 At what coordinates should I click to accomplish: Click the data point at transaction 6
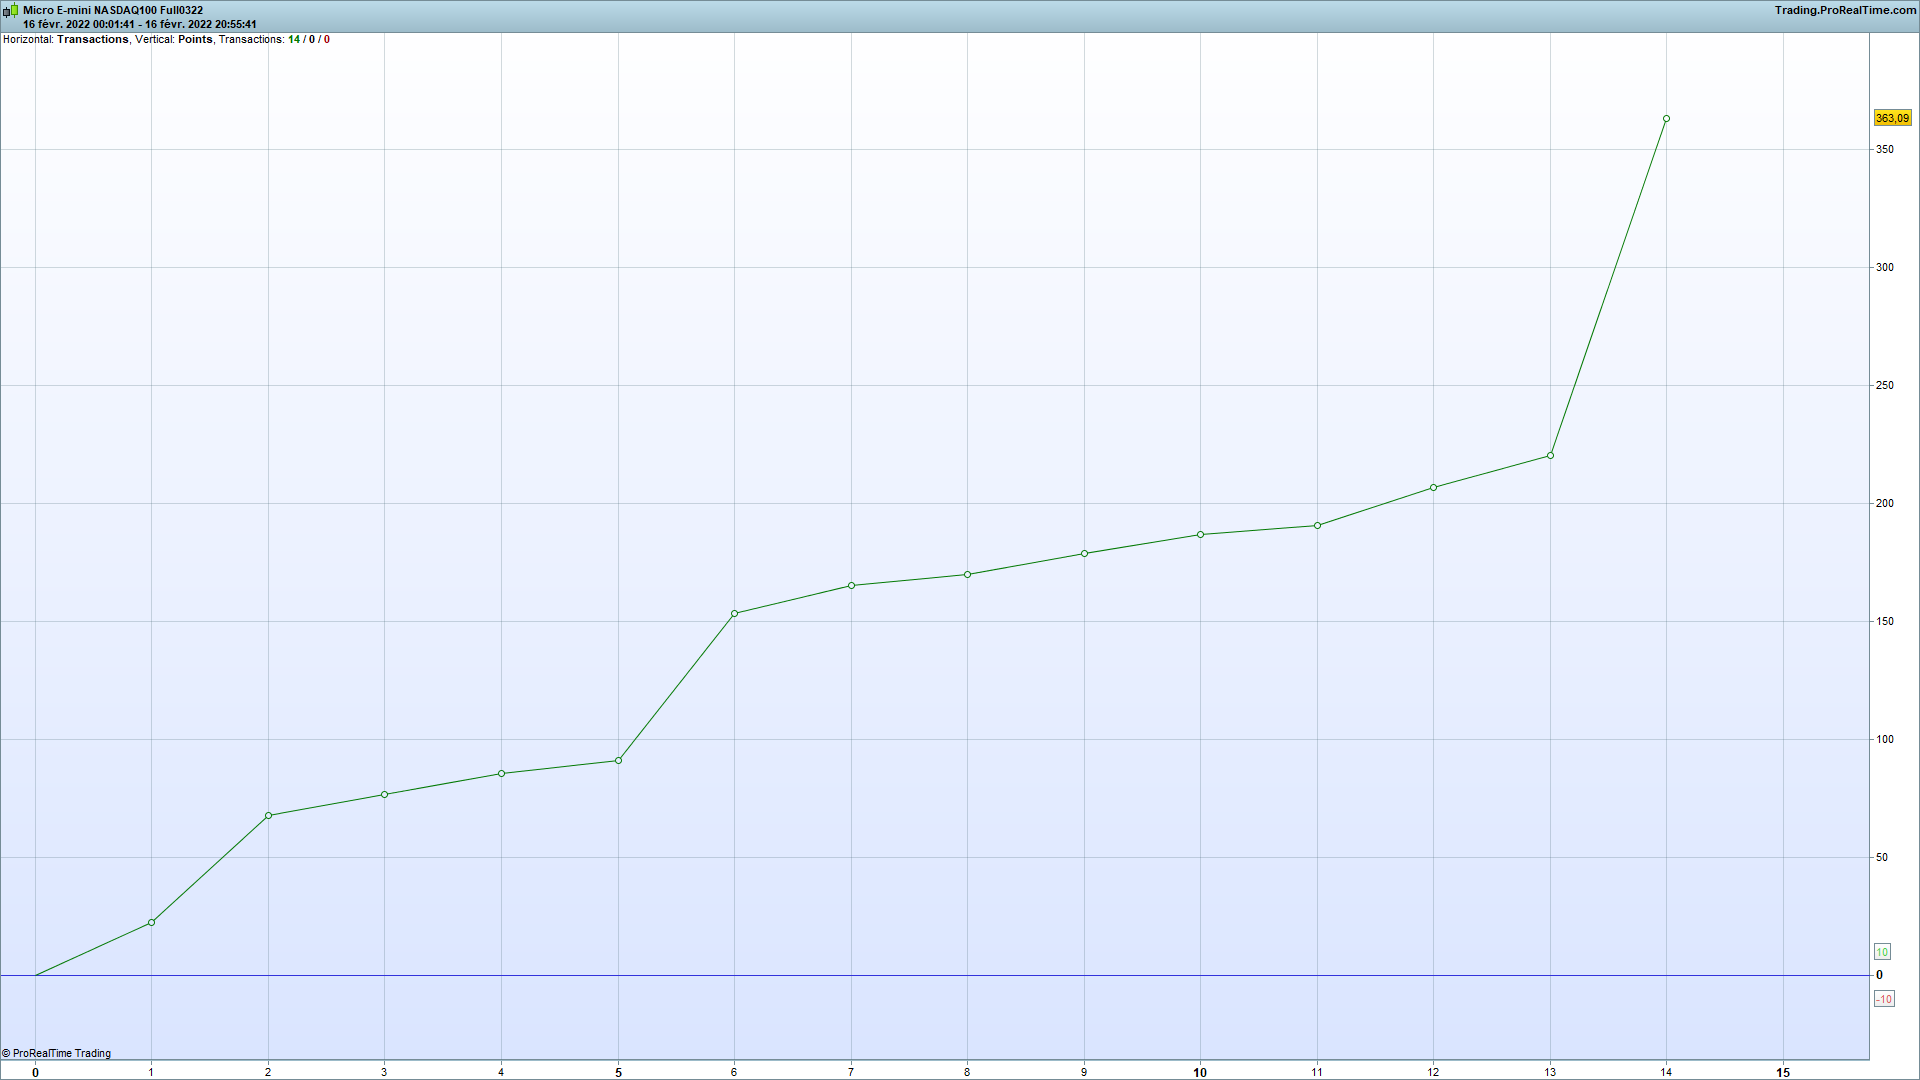pos(734,614)
